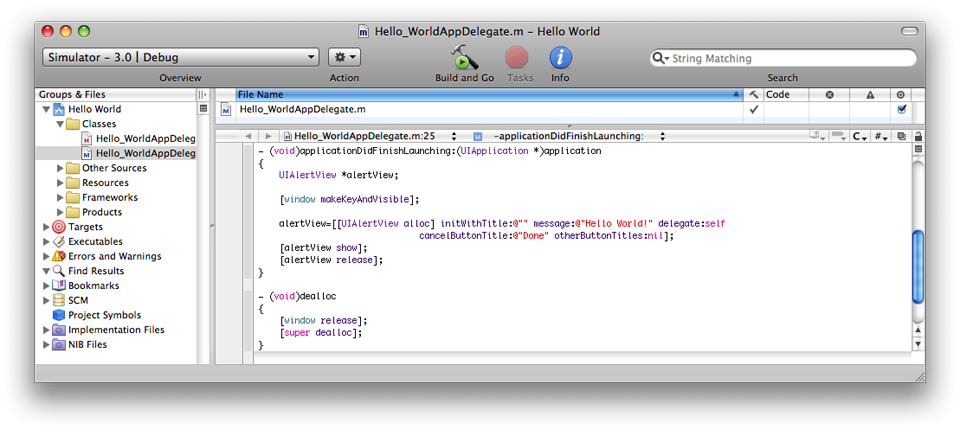Click the Errors and Warnings icon

(59, 256)
